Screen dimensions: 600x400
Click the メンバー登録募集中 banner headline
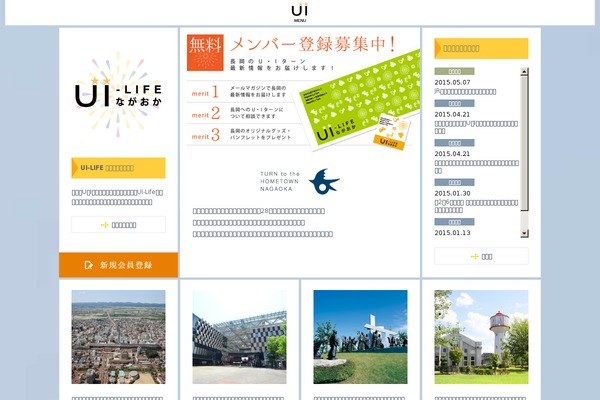[313, 44]
